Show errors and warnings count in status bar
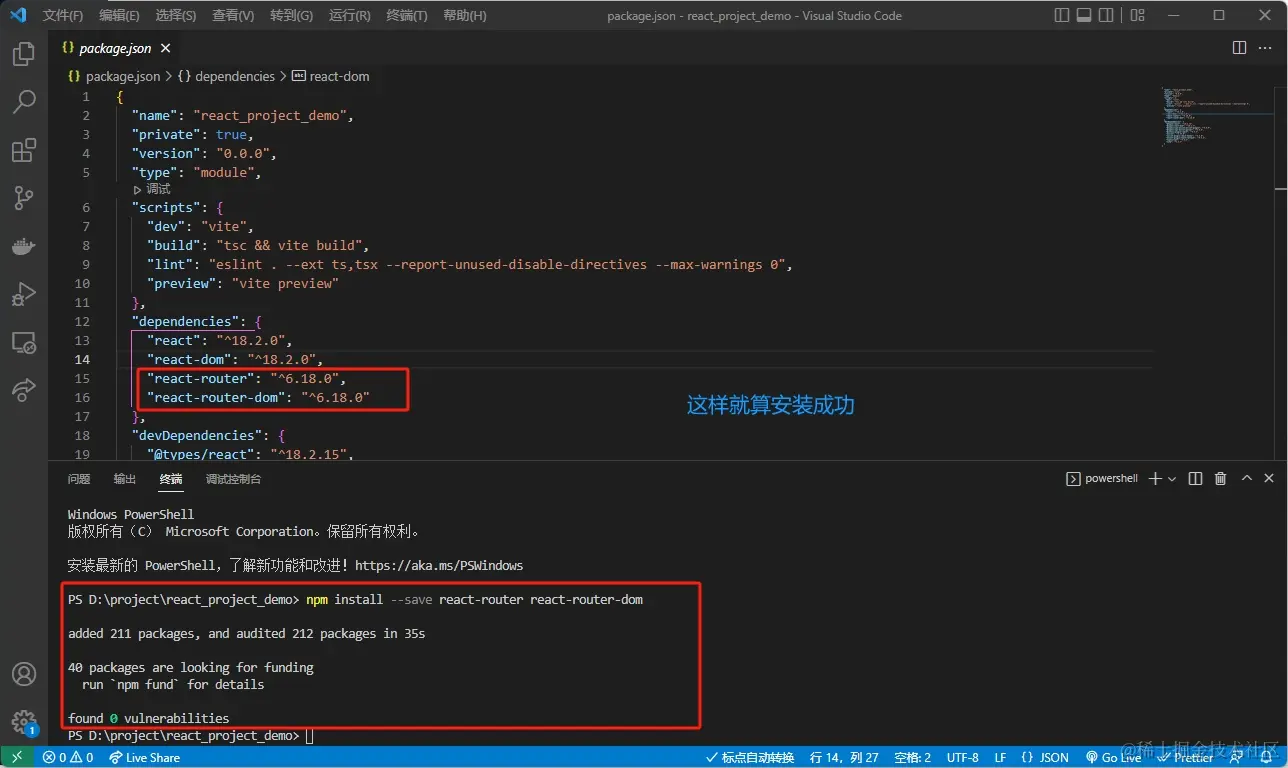 68,757
